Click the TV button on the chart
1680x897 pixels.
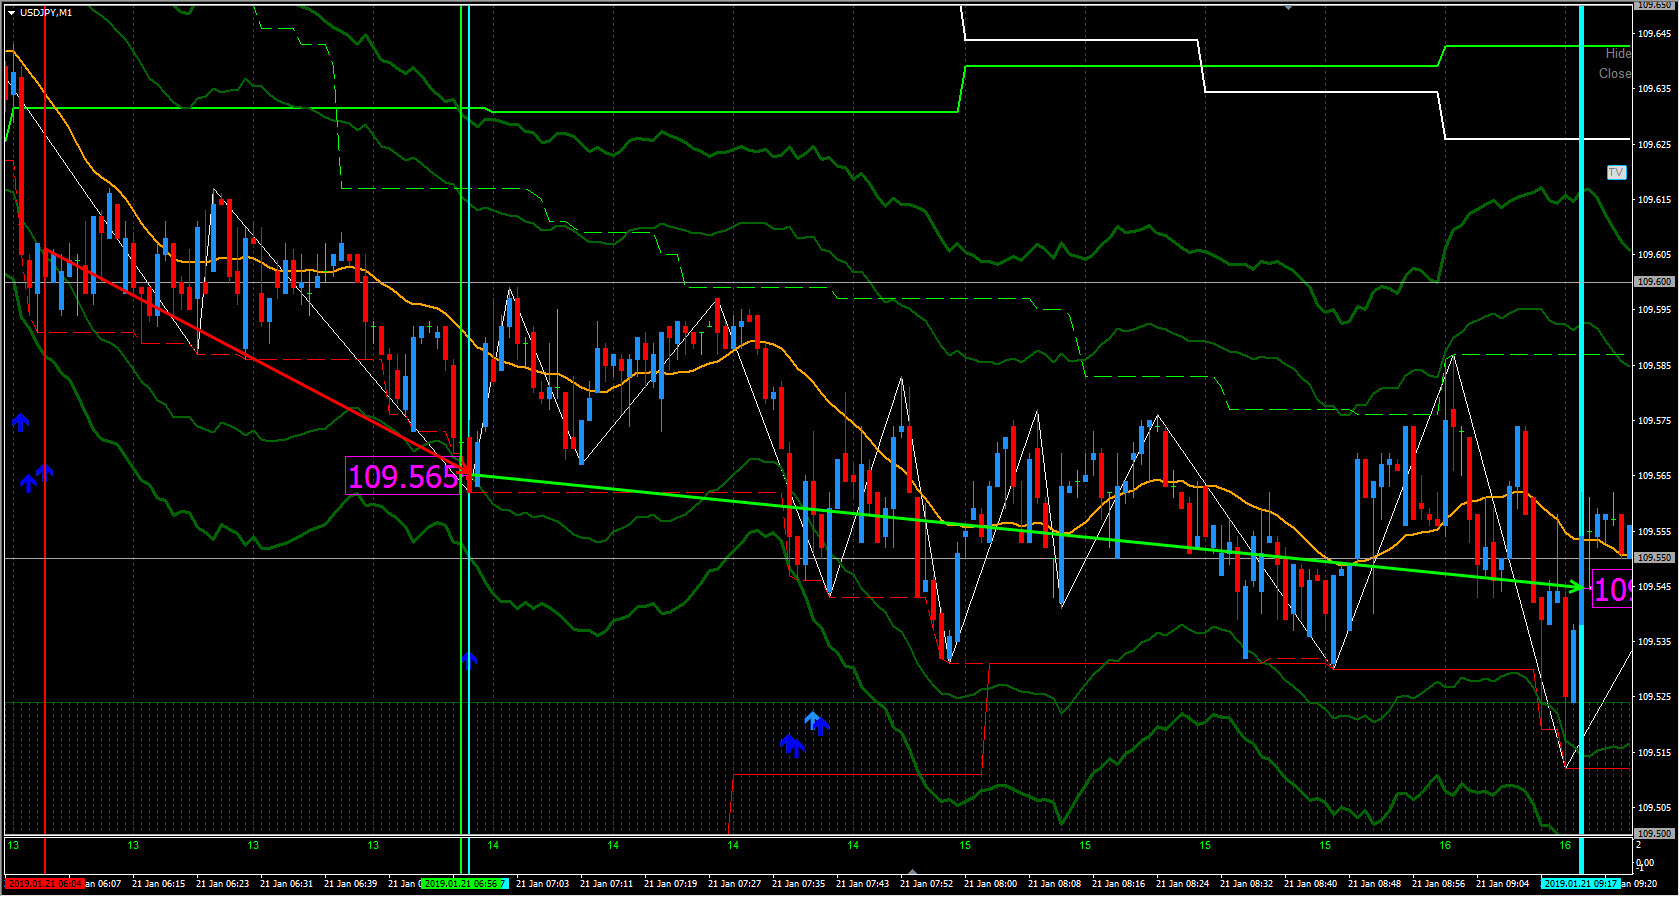click(1615, 173)
